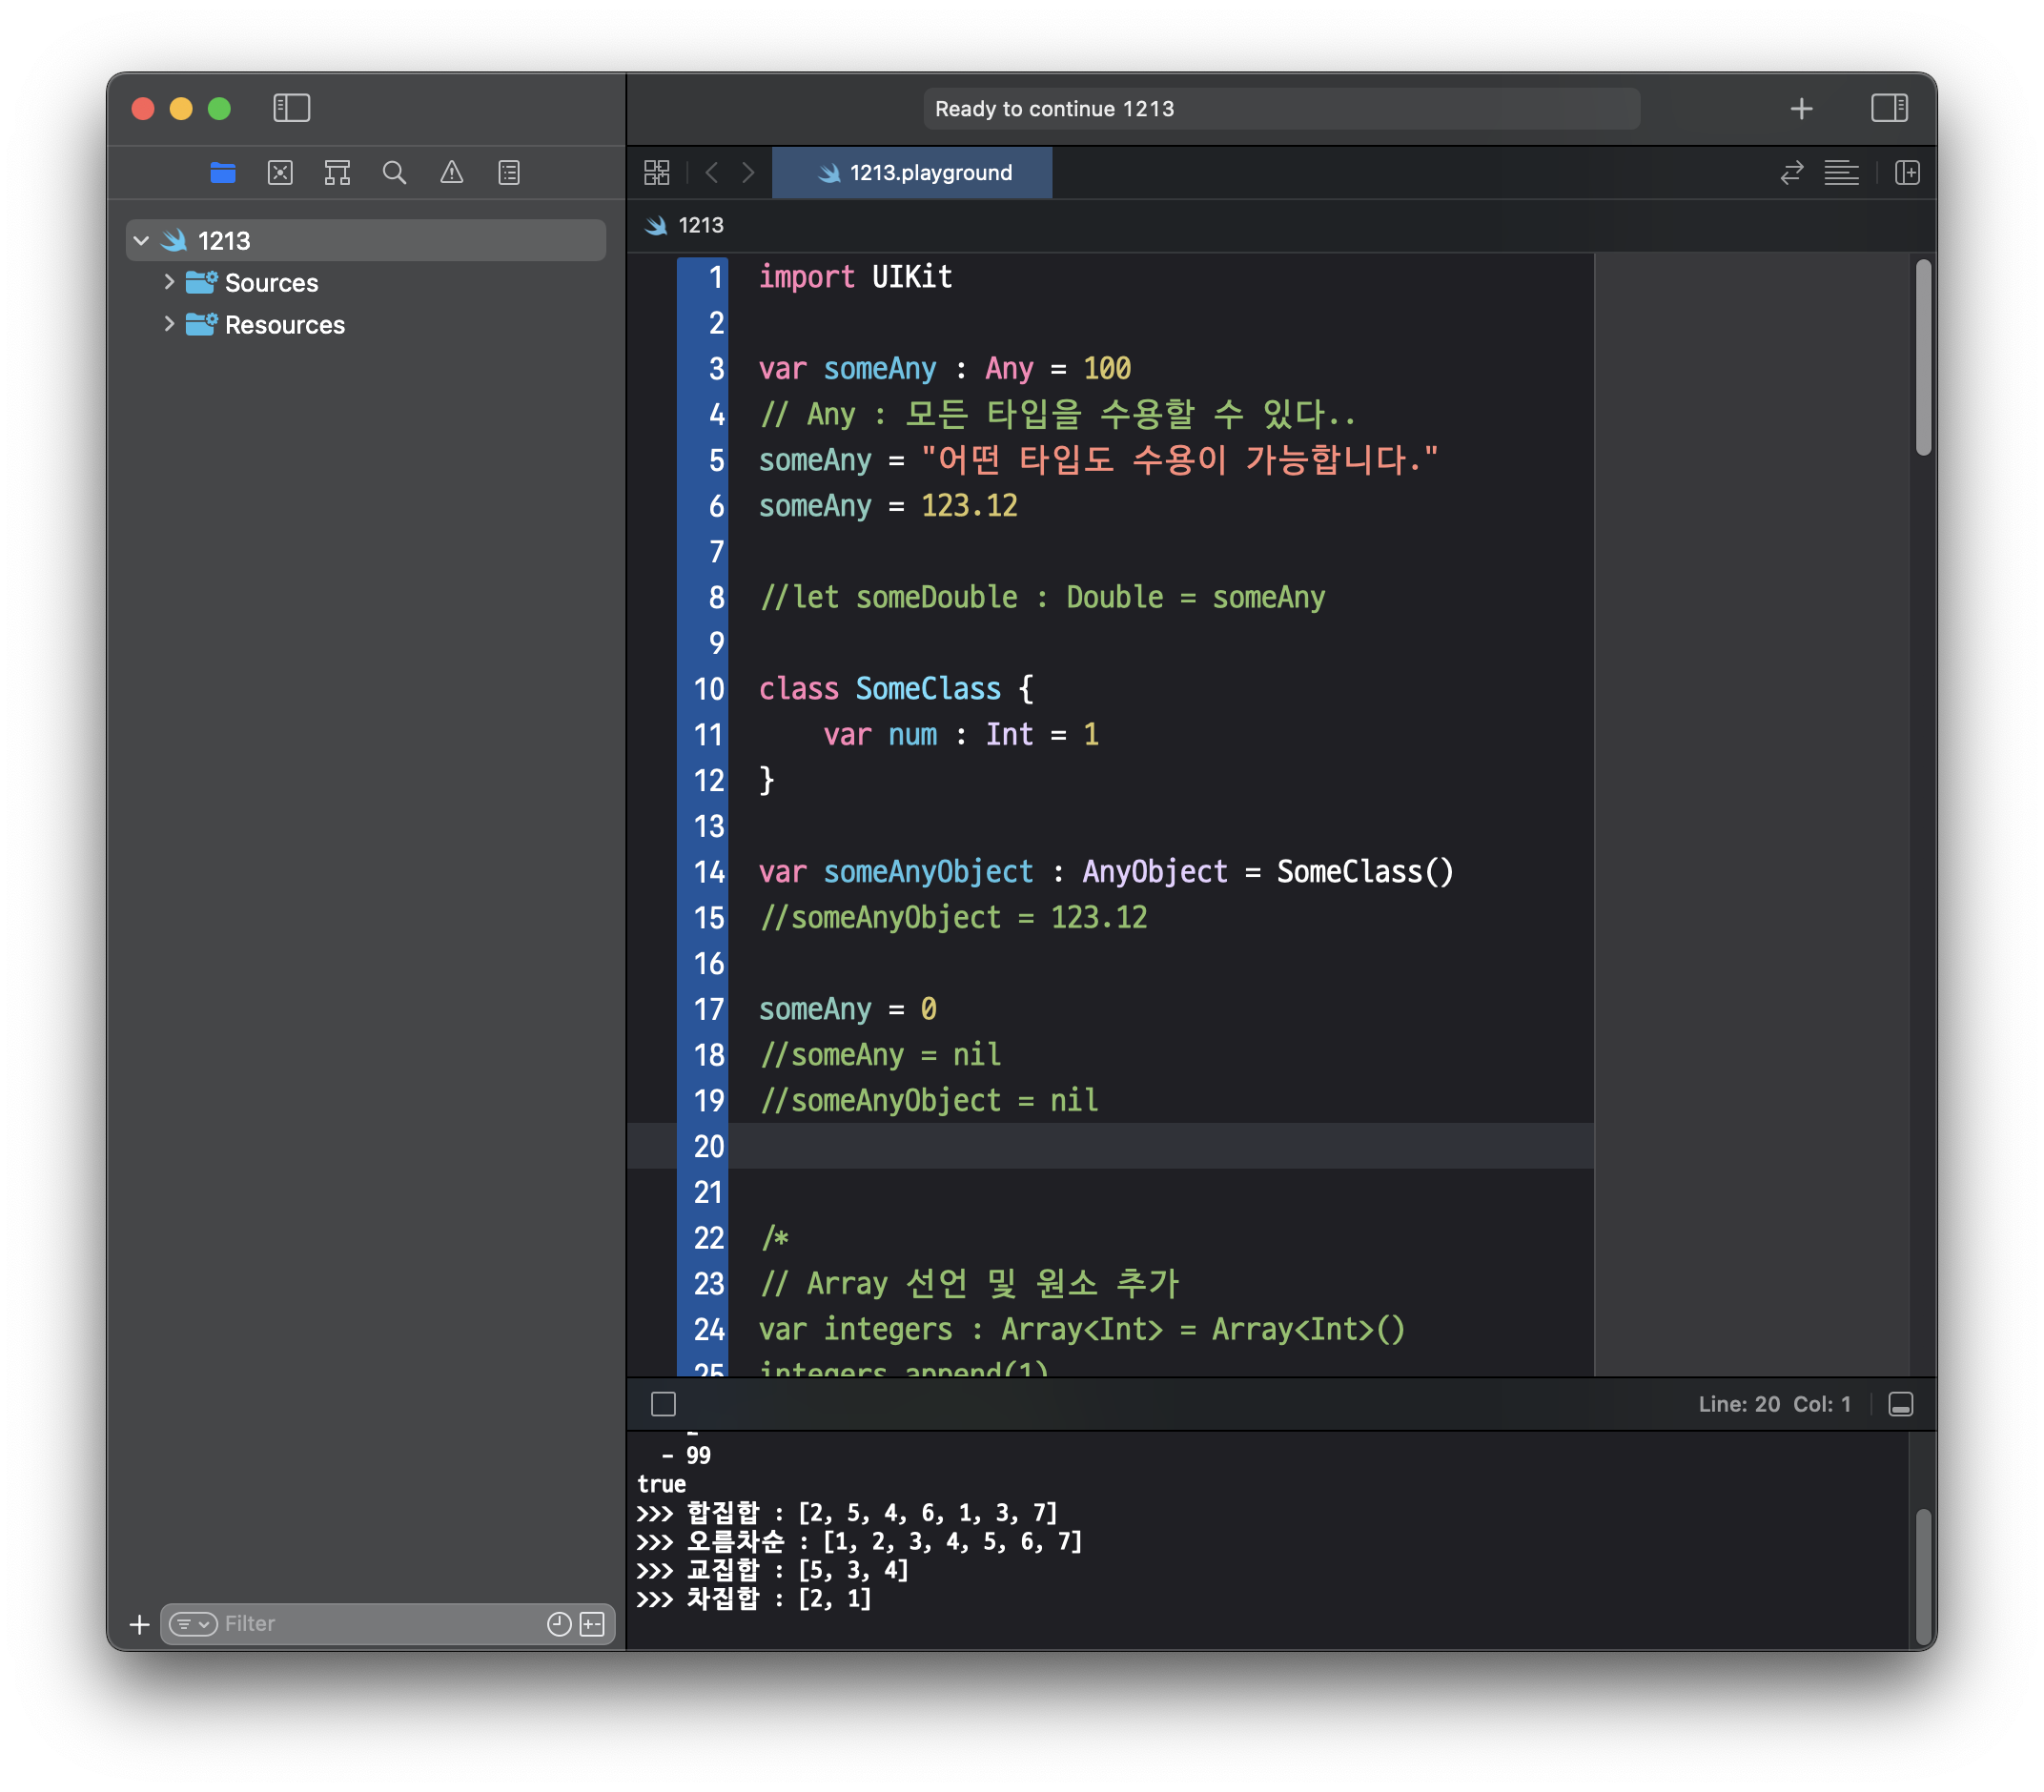Open the Report navigator

click(x=509, y=173)
